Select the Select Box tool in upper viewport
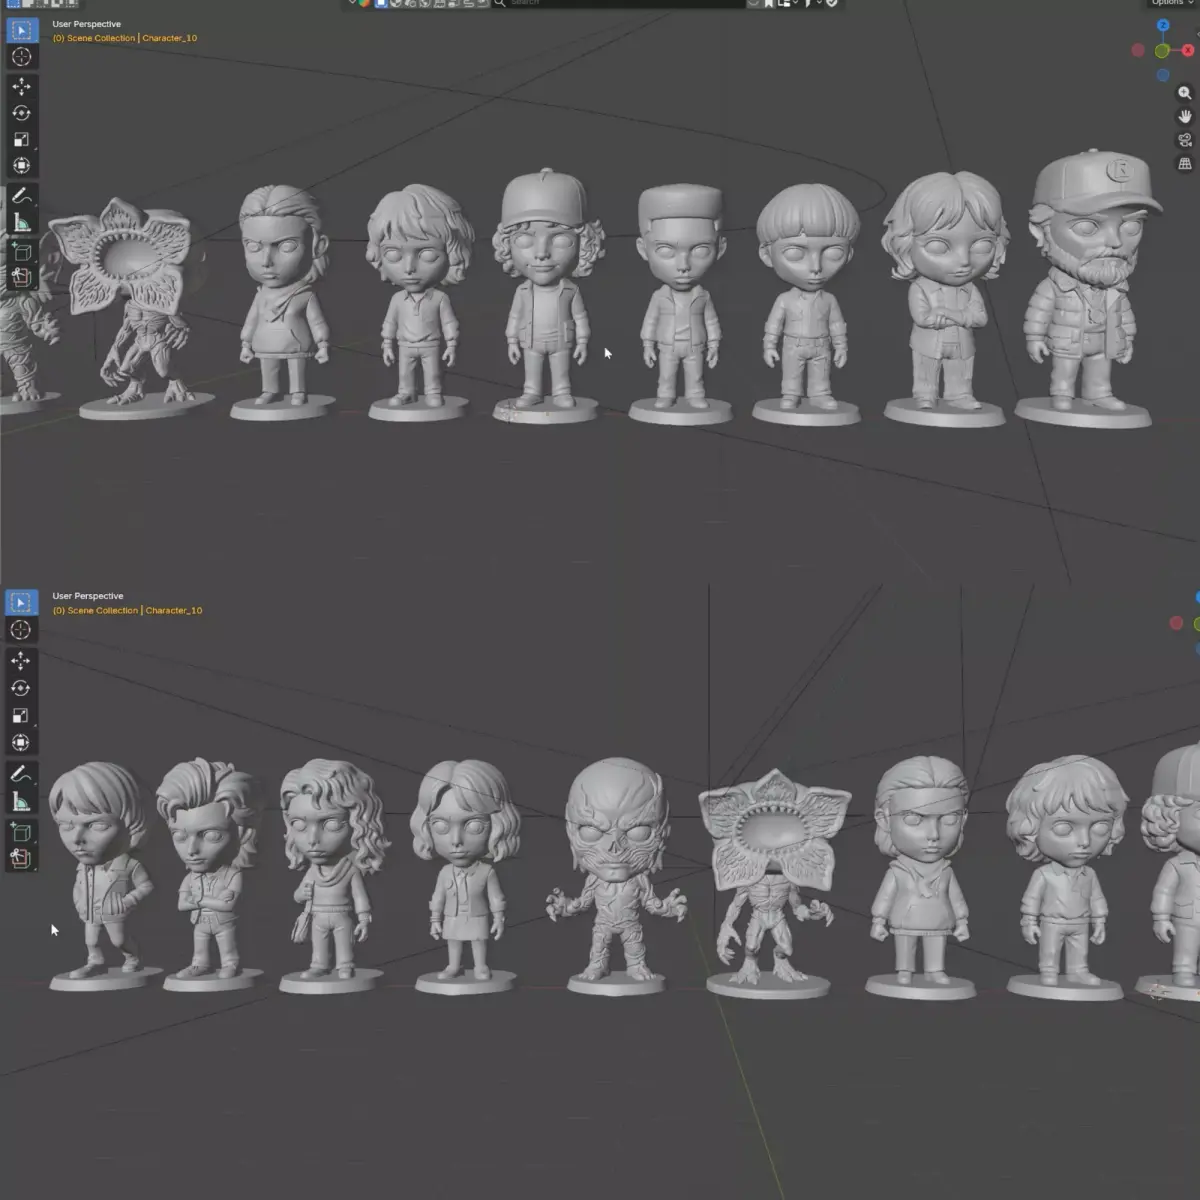 tap(21, 31)
